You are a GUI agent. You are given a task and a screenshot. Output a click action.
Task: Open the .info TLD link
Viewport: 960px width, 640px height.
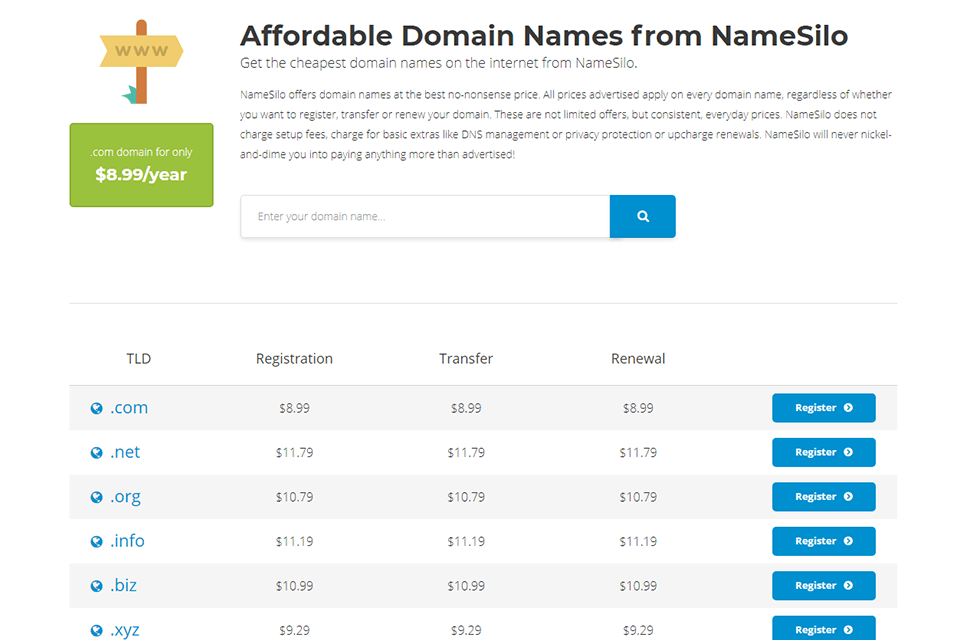point(127,541)
